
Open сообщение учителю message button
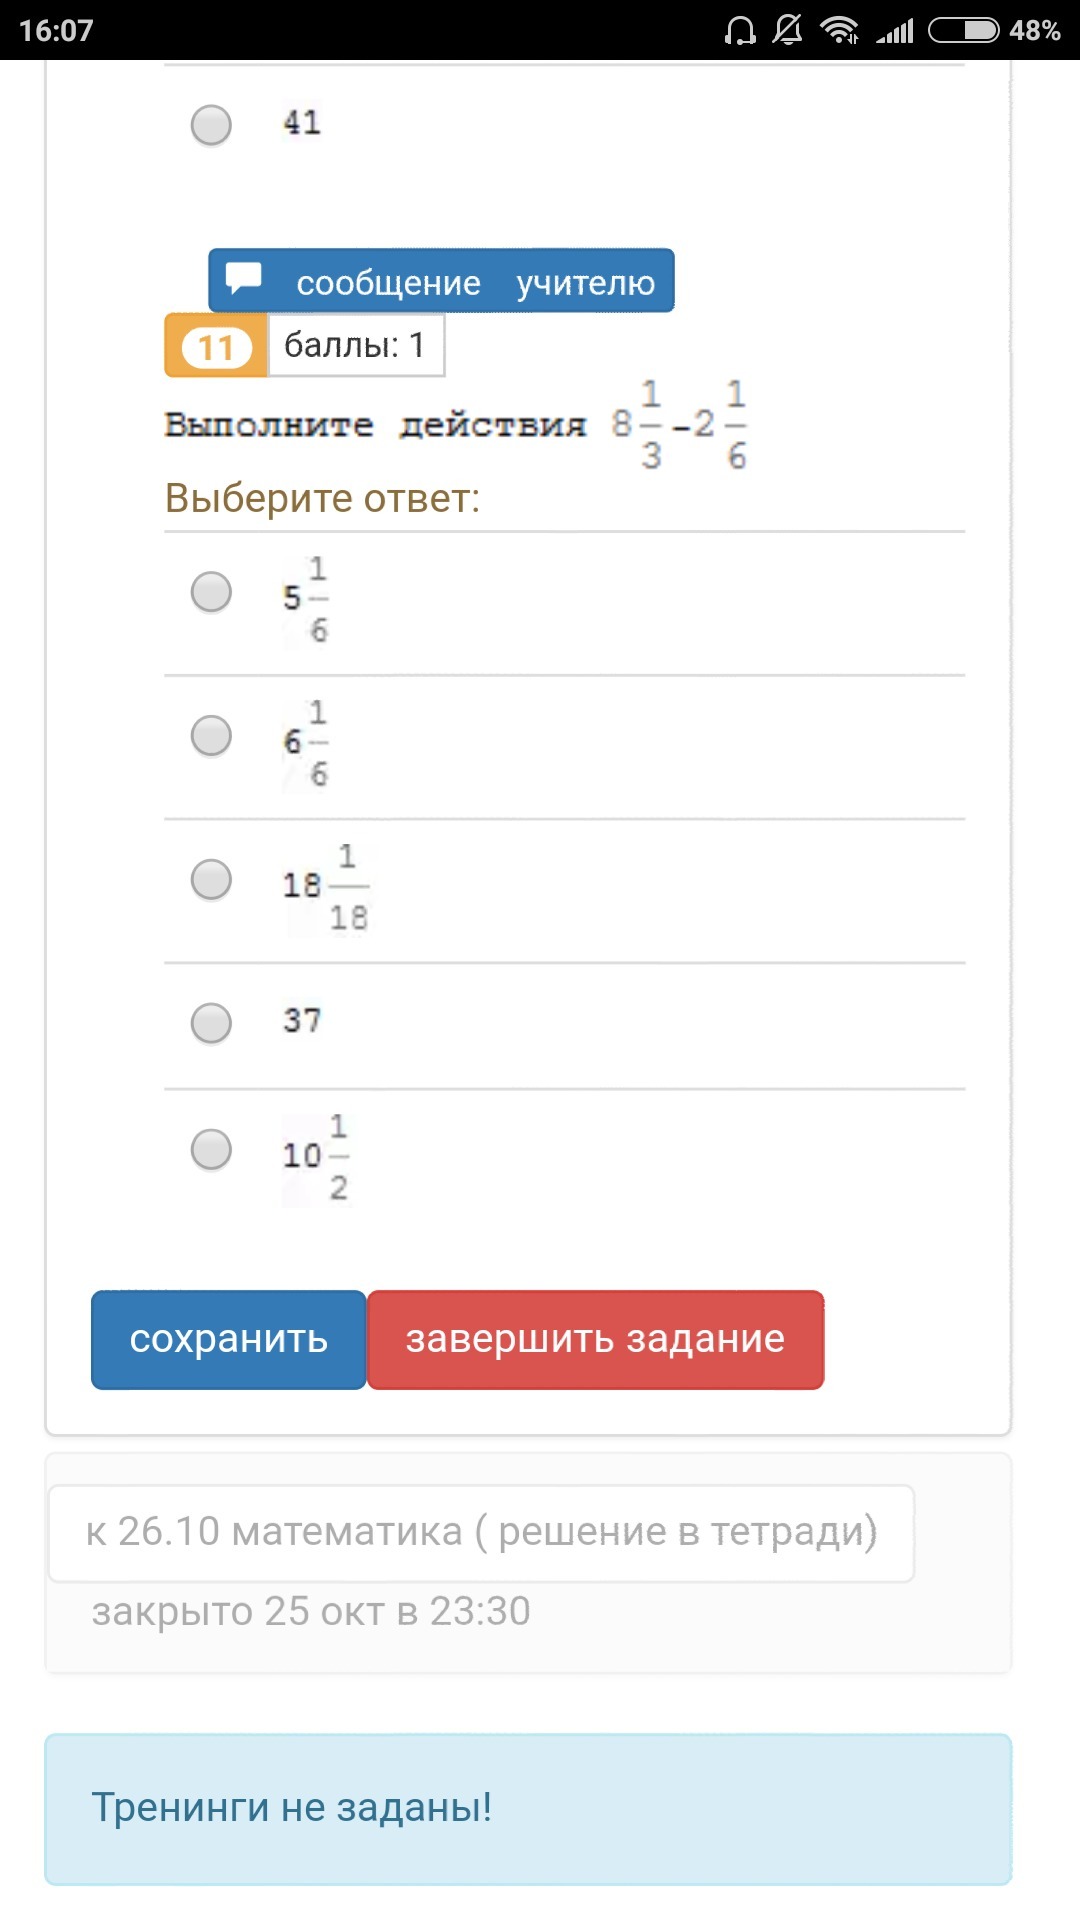point(441,281)
